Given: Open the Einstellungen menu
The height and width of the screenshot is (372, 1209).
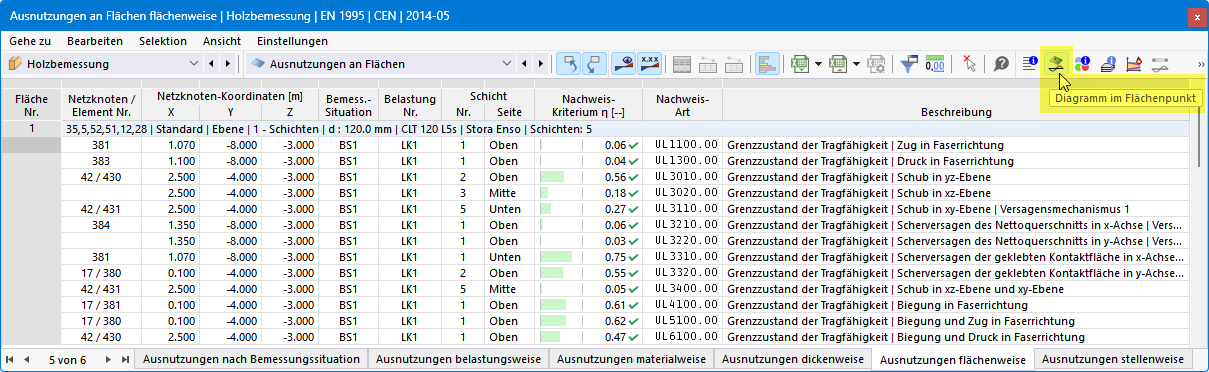Looking at the screenshot, I should coord(292,41).
